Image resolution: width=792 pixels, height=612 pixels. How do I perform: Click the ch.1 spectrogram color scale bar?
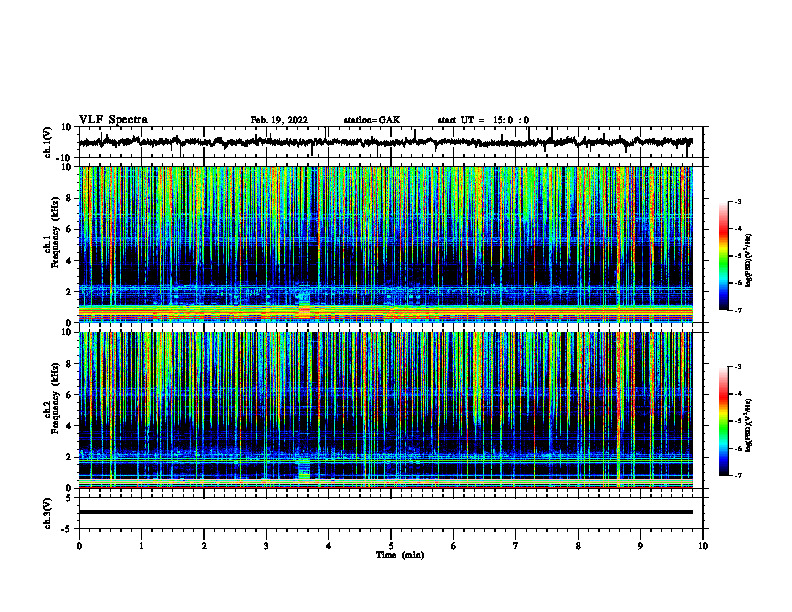click(x=724, y=256)
